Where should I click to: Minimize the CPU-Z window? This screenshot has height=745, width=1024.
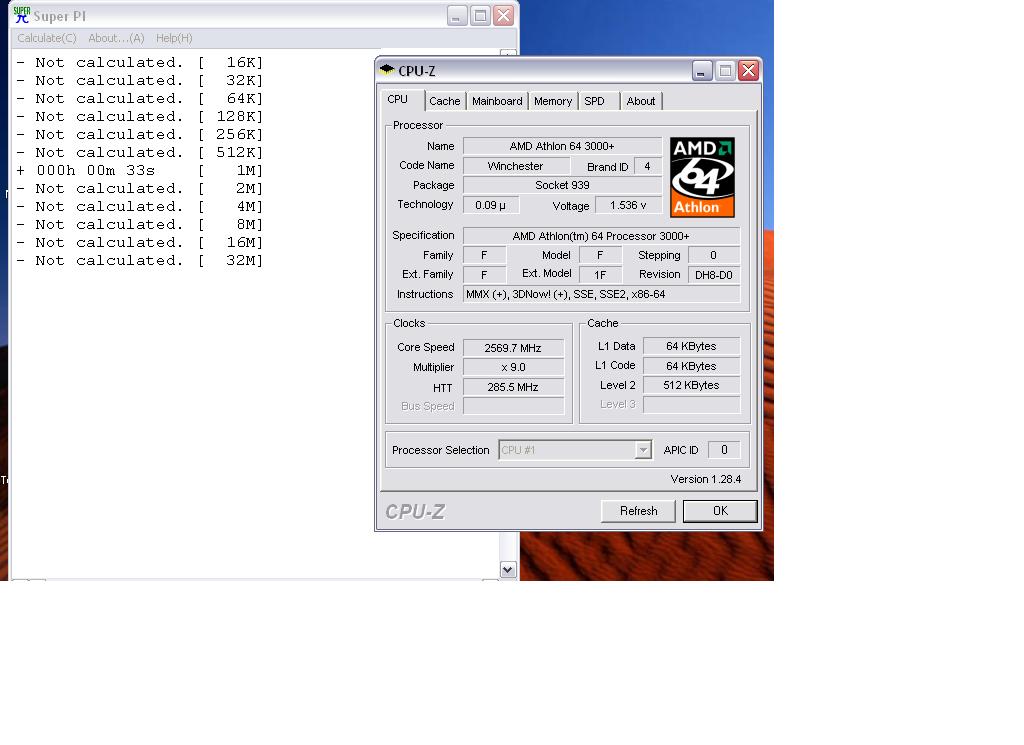701,71
